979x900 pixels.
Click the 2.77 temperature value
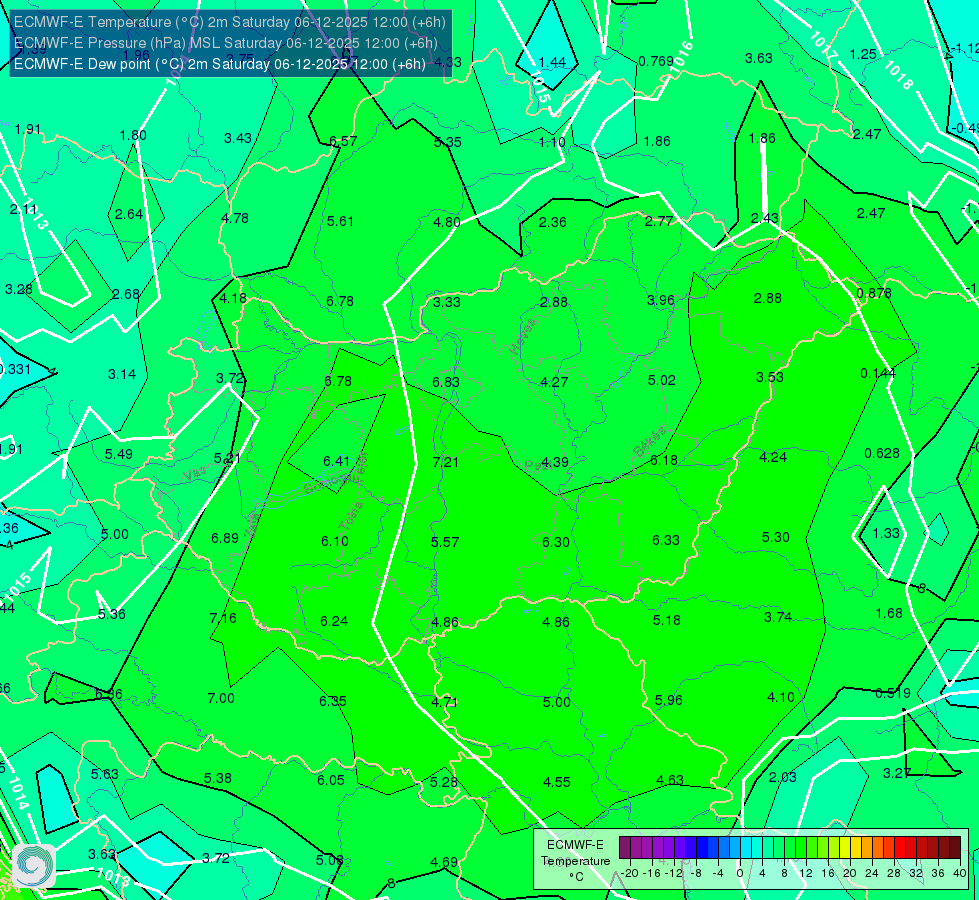click(x=659, y=221)
